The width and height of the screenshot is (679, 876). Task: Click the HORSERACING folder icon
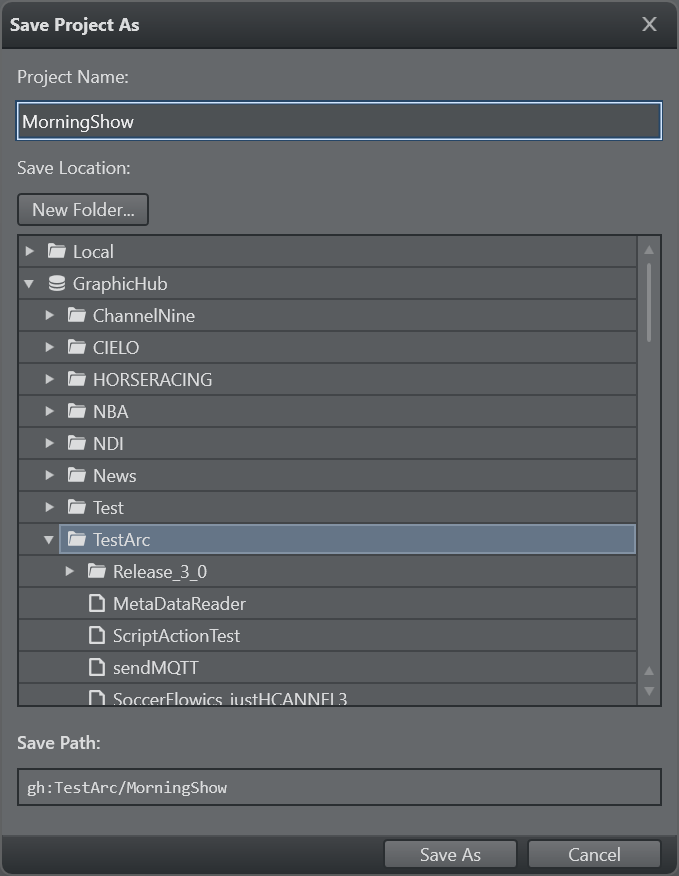(77, 380)
